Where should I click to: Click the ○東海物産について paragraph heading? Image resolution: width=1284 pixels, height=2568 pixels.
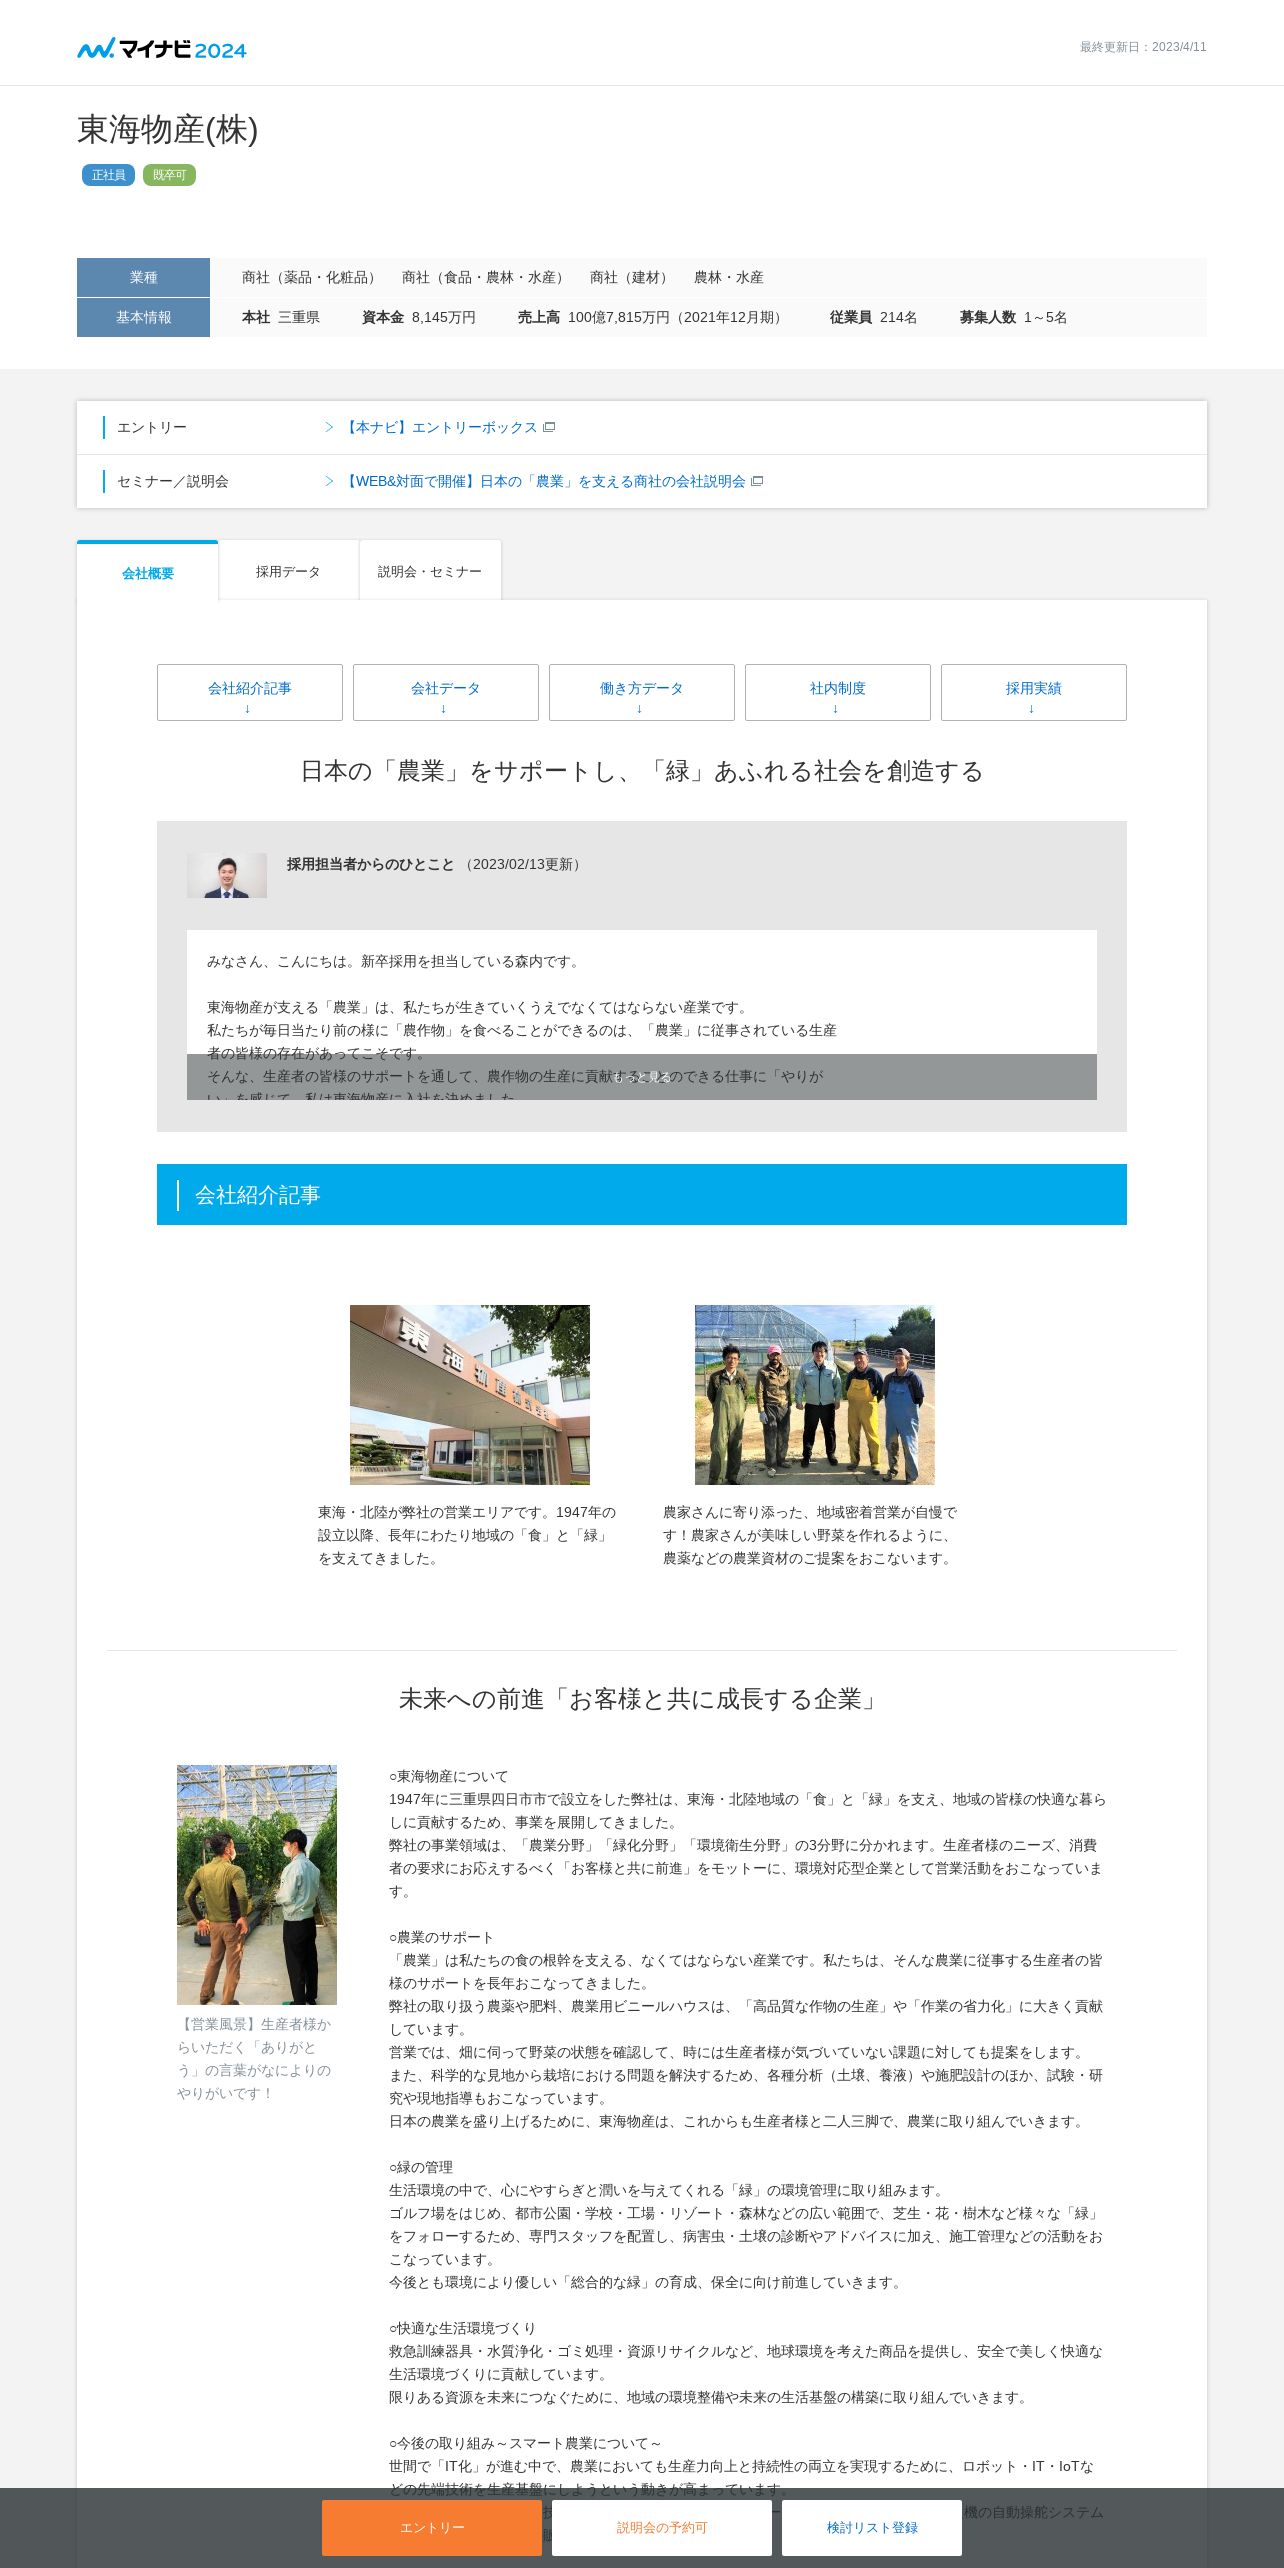pos(449,1776)
